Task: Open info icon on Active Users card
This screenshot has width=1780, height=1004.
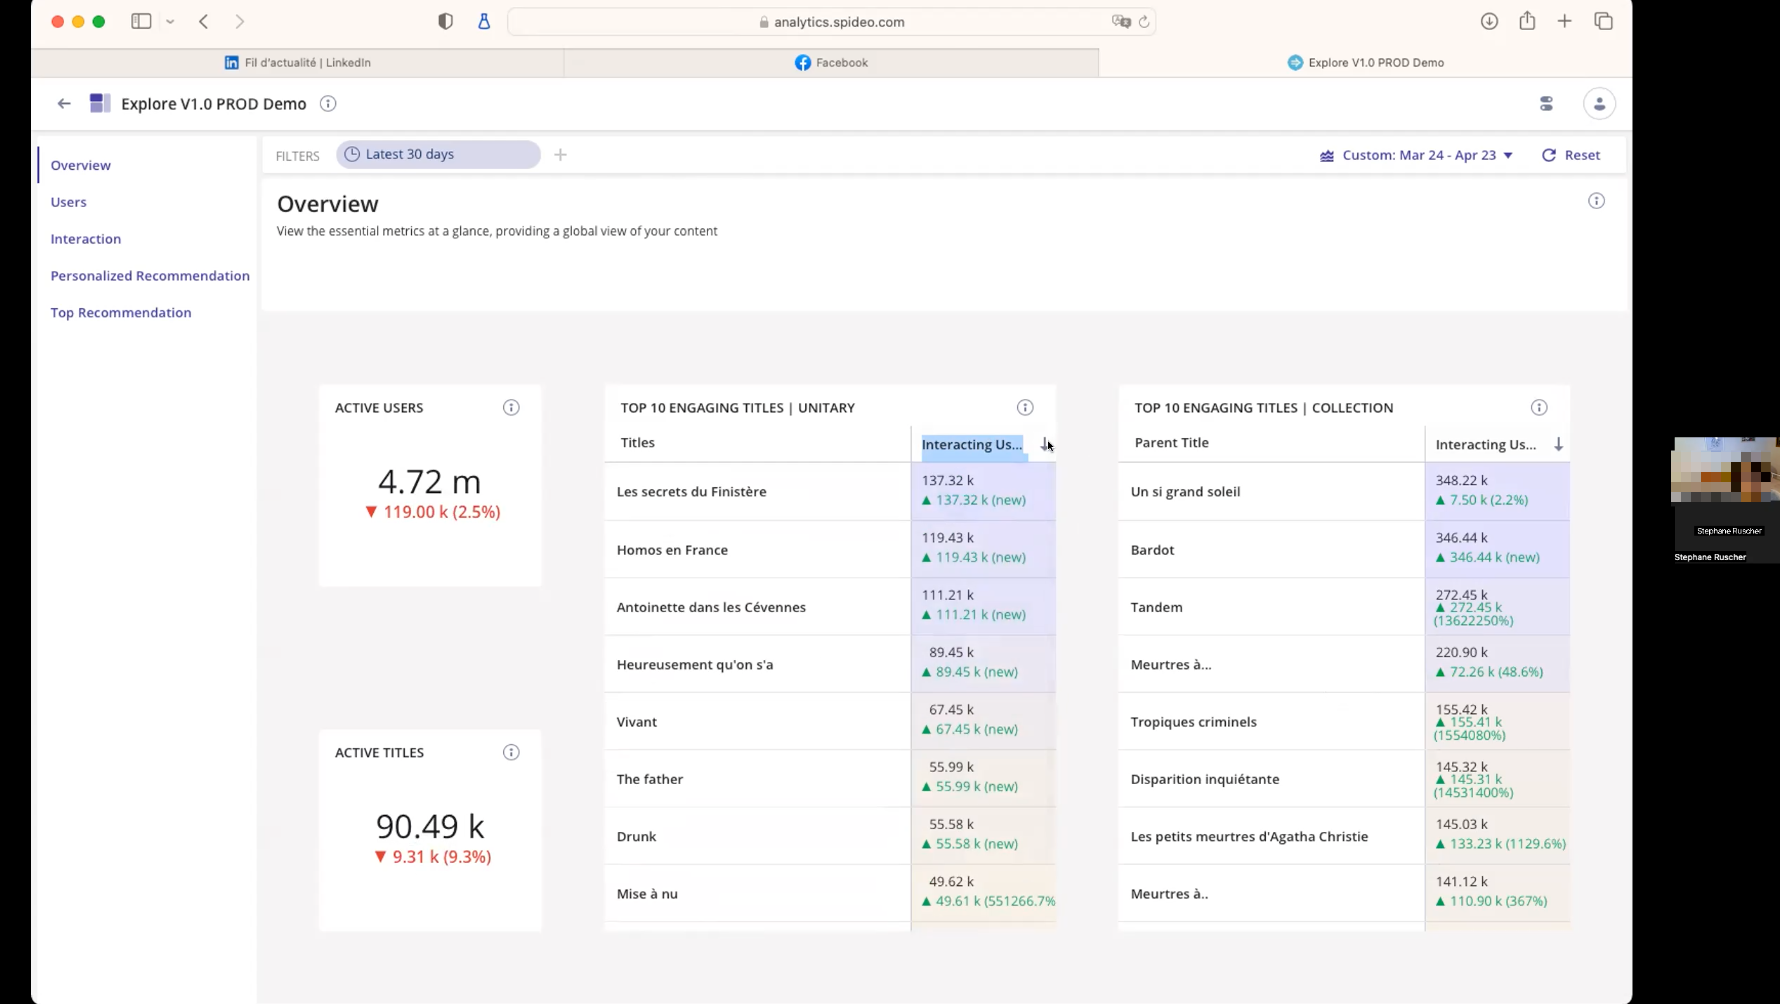Action: coord(511,407)
